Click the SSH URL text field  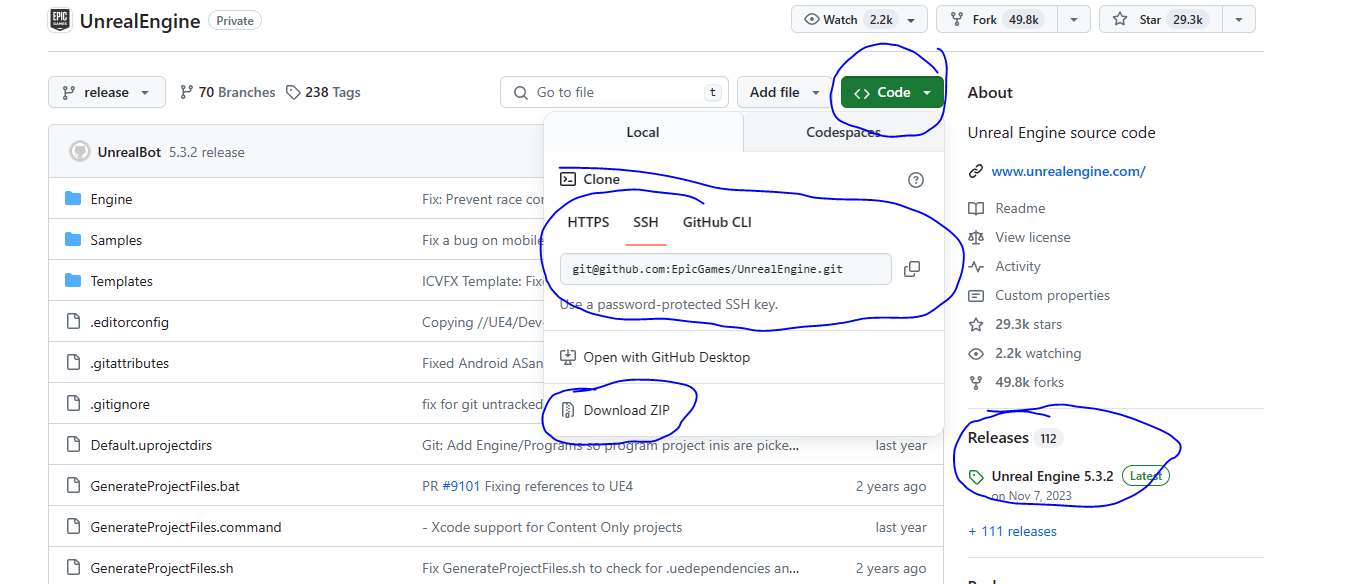point(726,269)
